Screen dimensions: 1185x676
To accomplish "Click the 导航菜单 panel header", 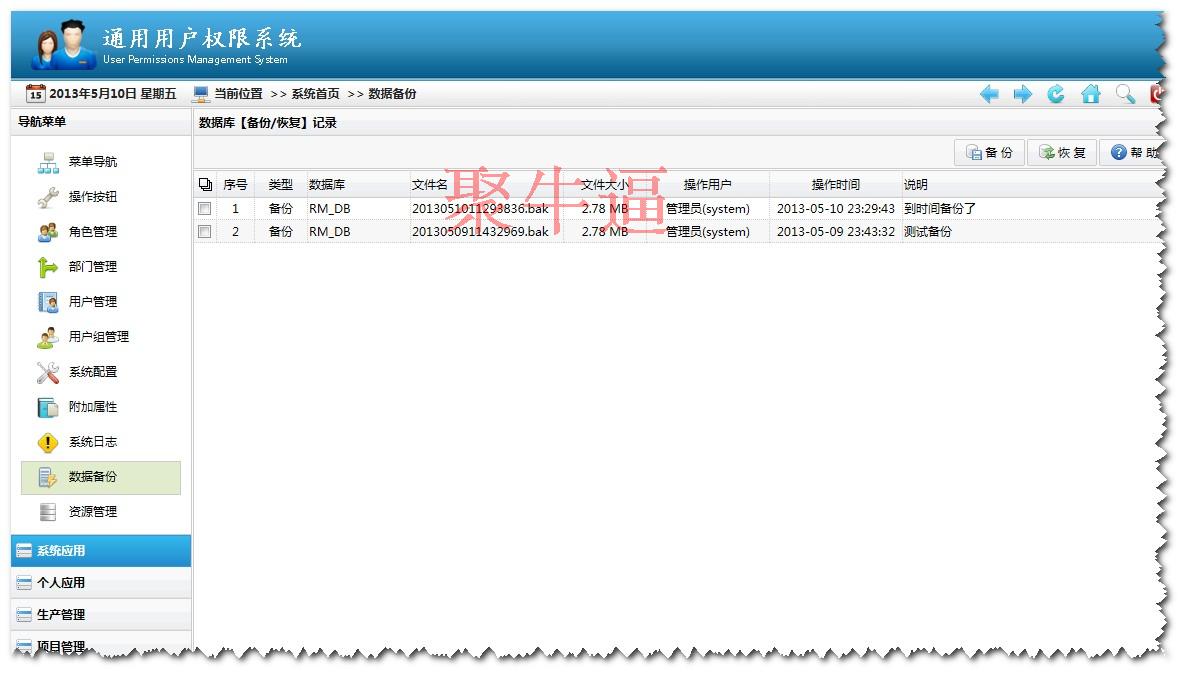I will (x=101, y=122).
